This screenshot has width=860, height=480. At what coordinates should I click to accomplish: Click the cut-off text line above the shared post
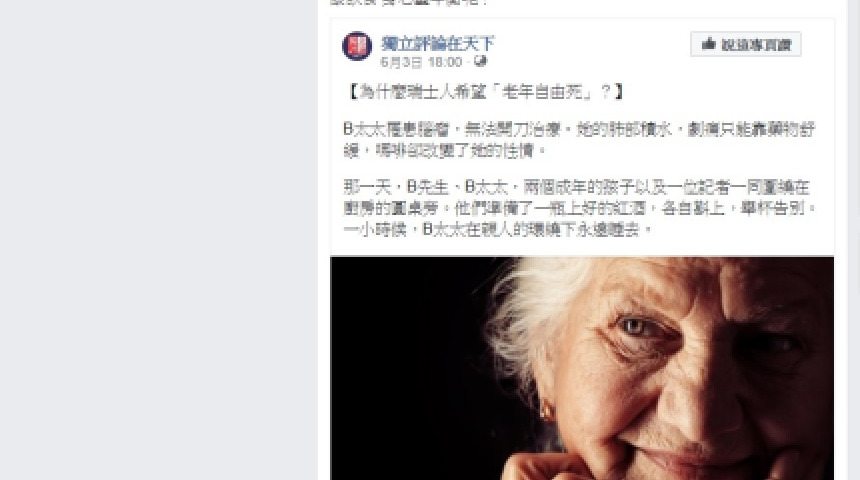tap(409, 3)
